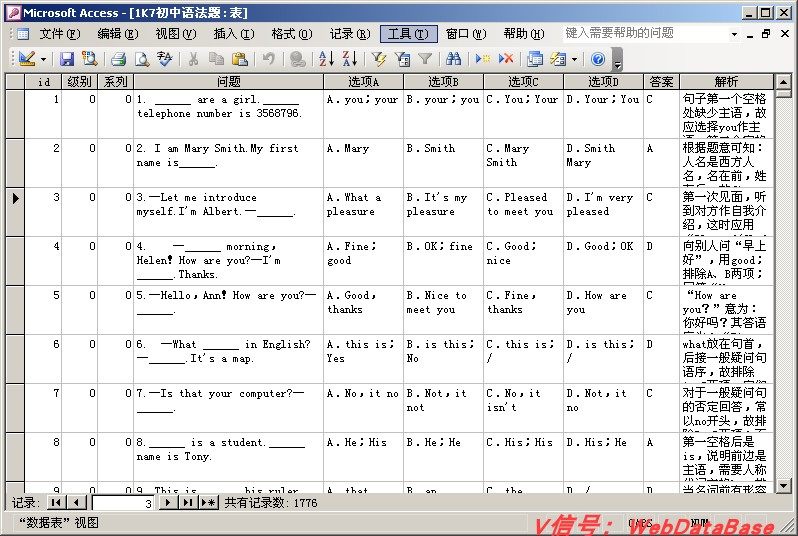The height and width of the screenshot is (536, 798).
Task: Click the new record navigation button
Action: (208, 502)
